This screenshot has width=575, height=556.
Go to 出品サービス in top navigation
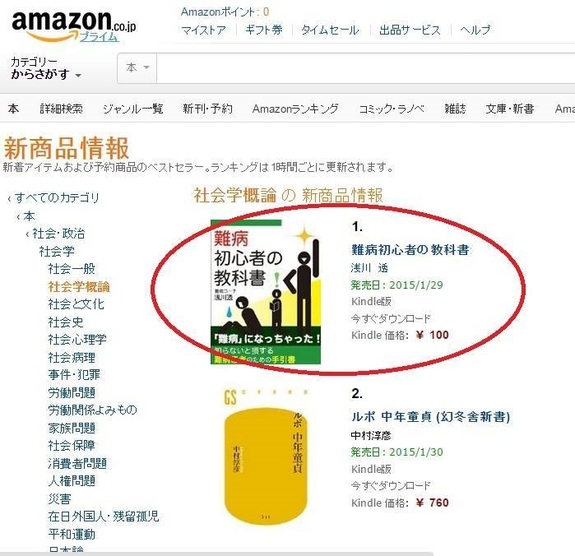pyautogui.click(x=410, y=30)
